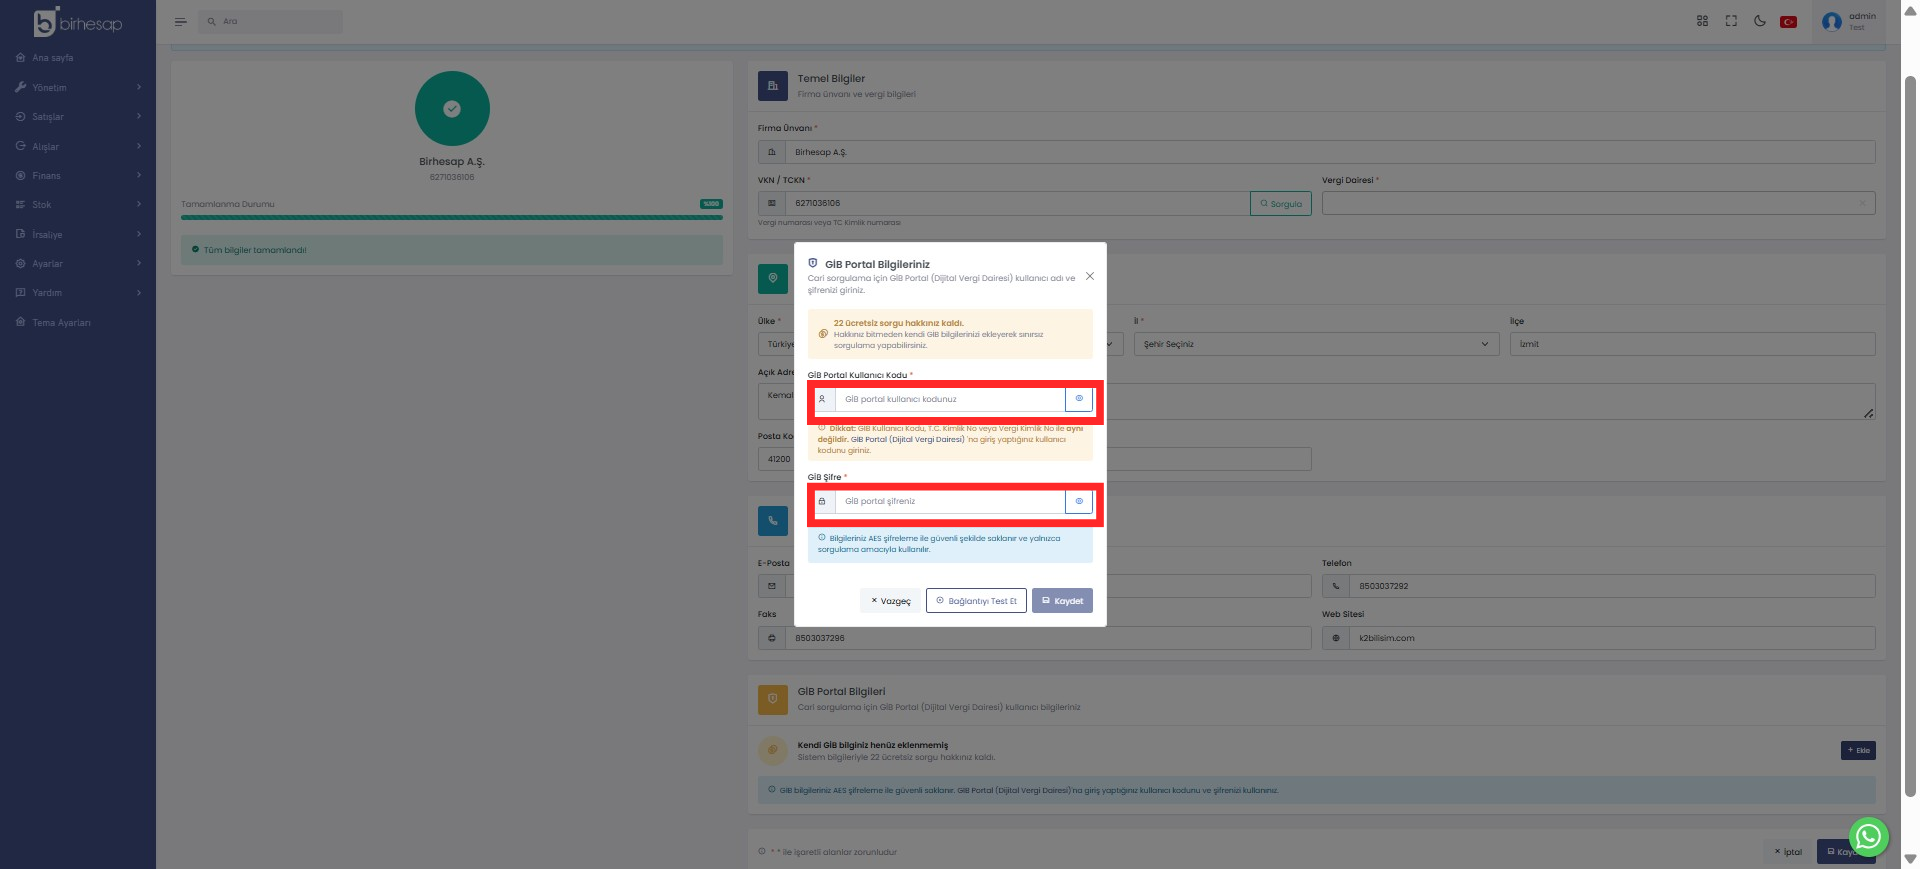
Task: Focus the GİB portal kullanıcı kodunuz field
Action: [950, 399]
